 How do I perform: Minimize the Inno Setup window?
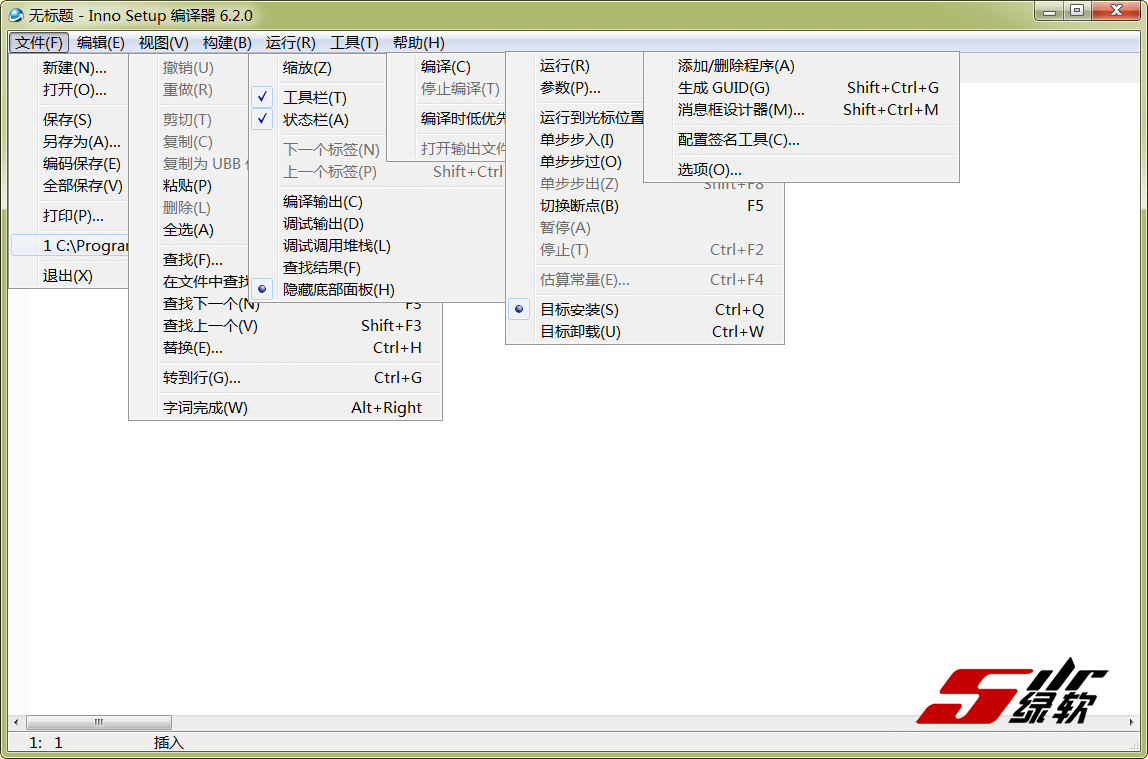[1049, 11]
